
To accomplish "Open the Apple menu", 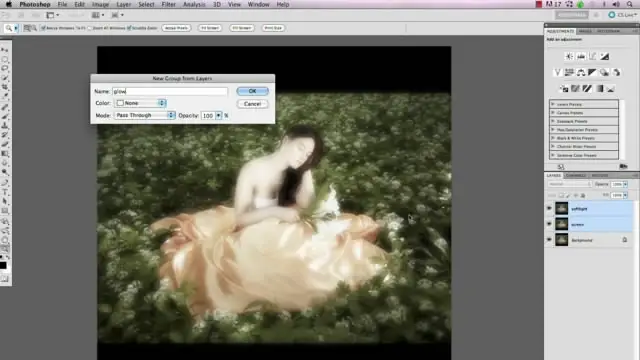I will tap(9, 4).
